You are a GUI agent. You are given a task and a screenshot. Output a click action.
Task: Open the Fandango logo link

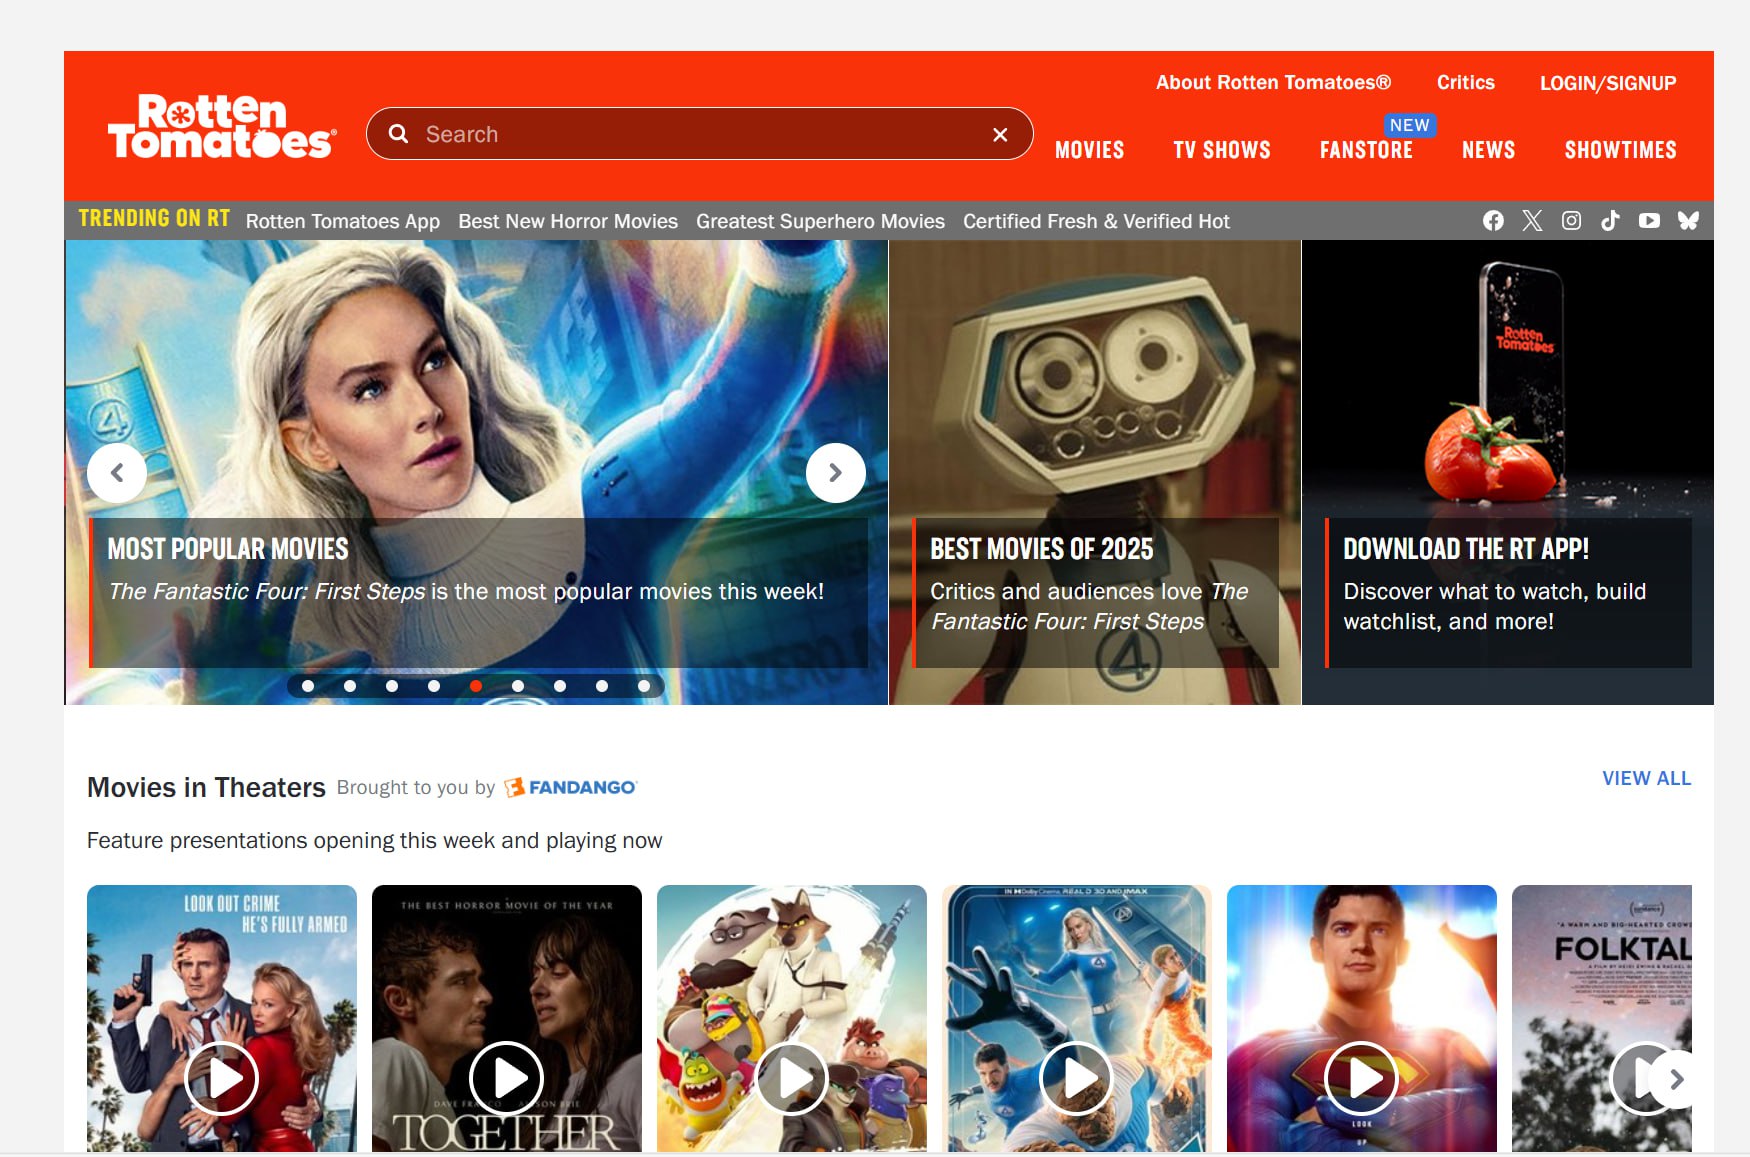(x=570, y=788)
